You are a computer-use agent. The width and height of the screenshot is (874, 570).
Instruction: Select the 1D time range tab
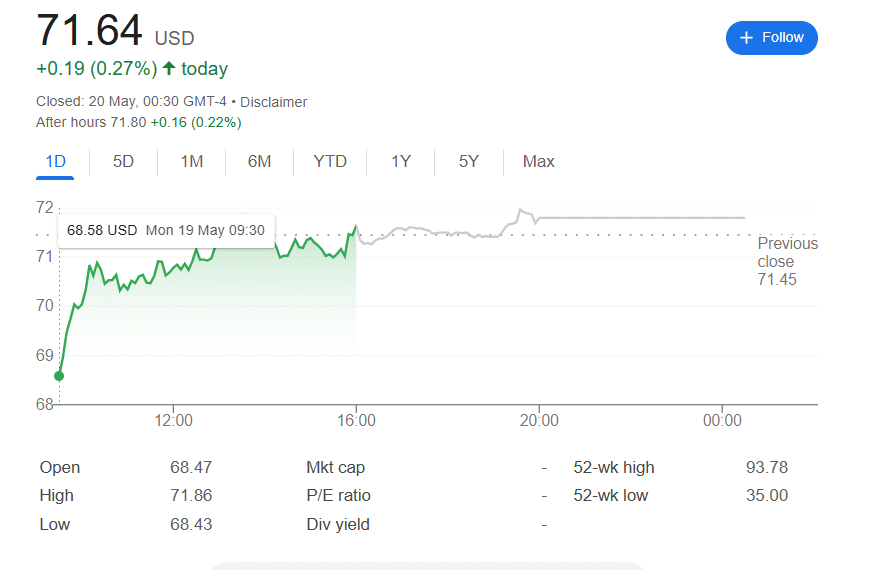click(x=55, y=162)
